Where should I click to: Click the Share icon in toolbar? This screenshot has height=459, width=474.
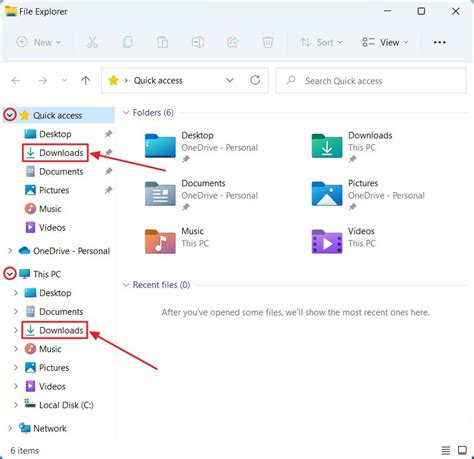pos(233,42)
